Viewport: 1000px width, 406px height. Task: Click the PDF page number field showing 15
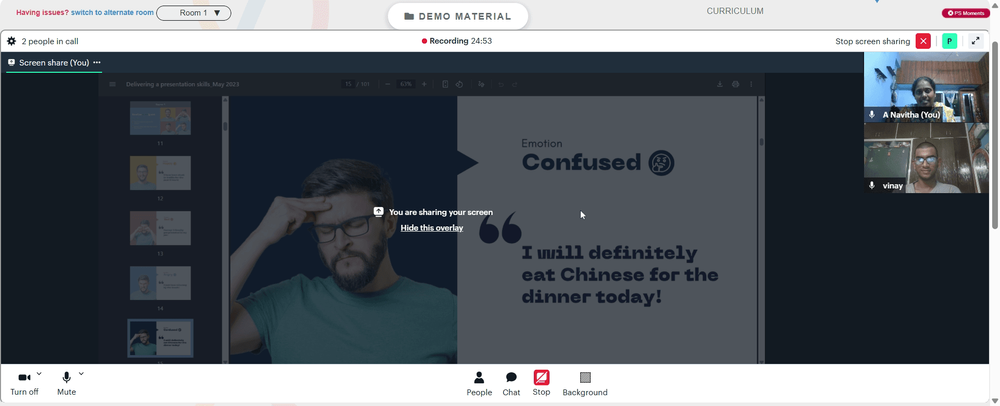click(x=348, y=84)
